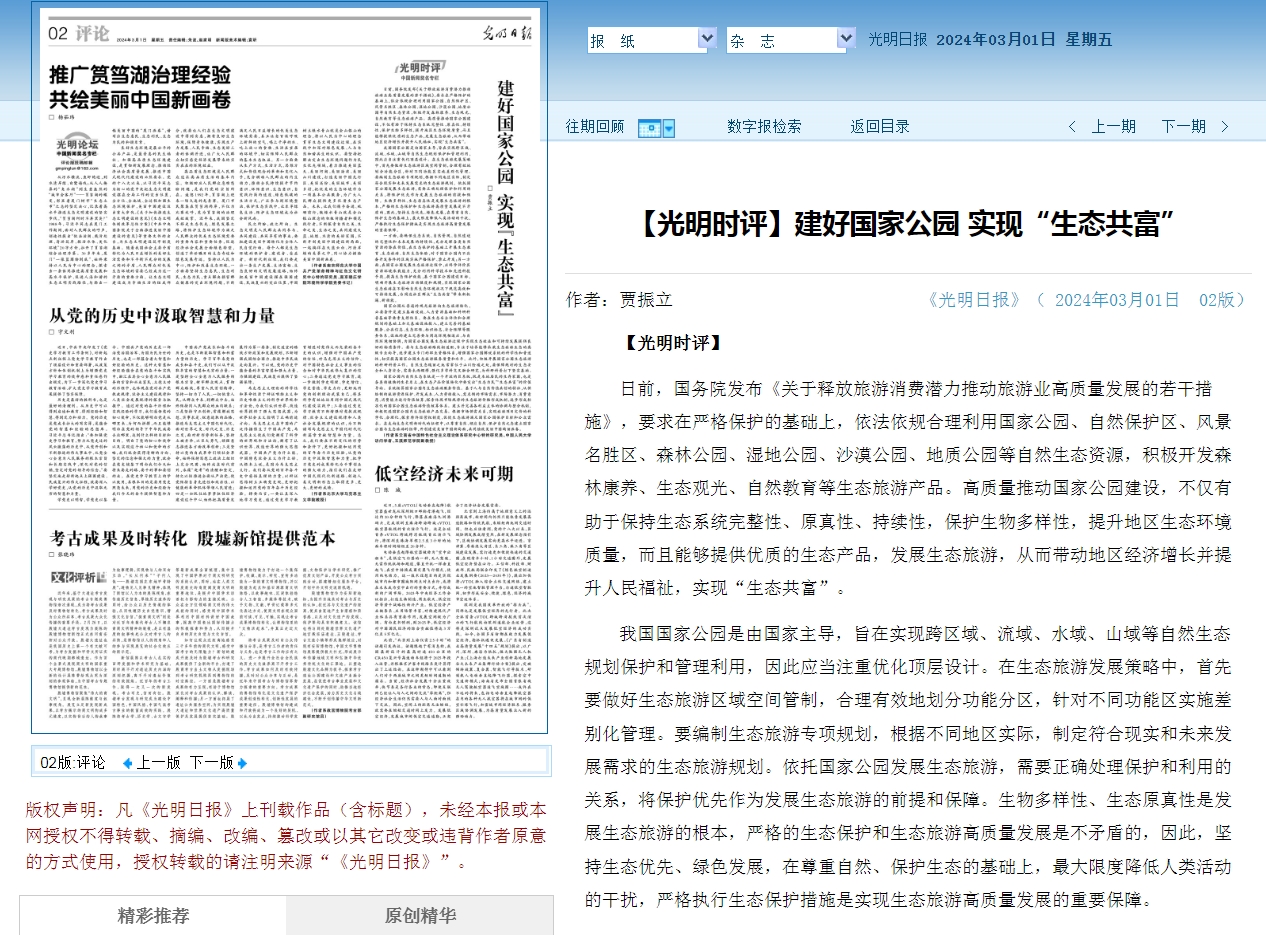Click the right chevron after 下一期
The height and width of the screenshot is (935, 1266).
1225,127
